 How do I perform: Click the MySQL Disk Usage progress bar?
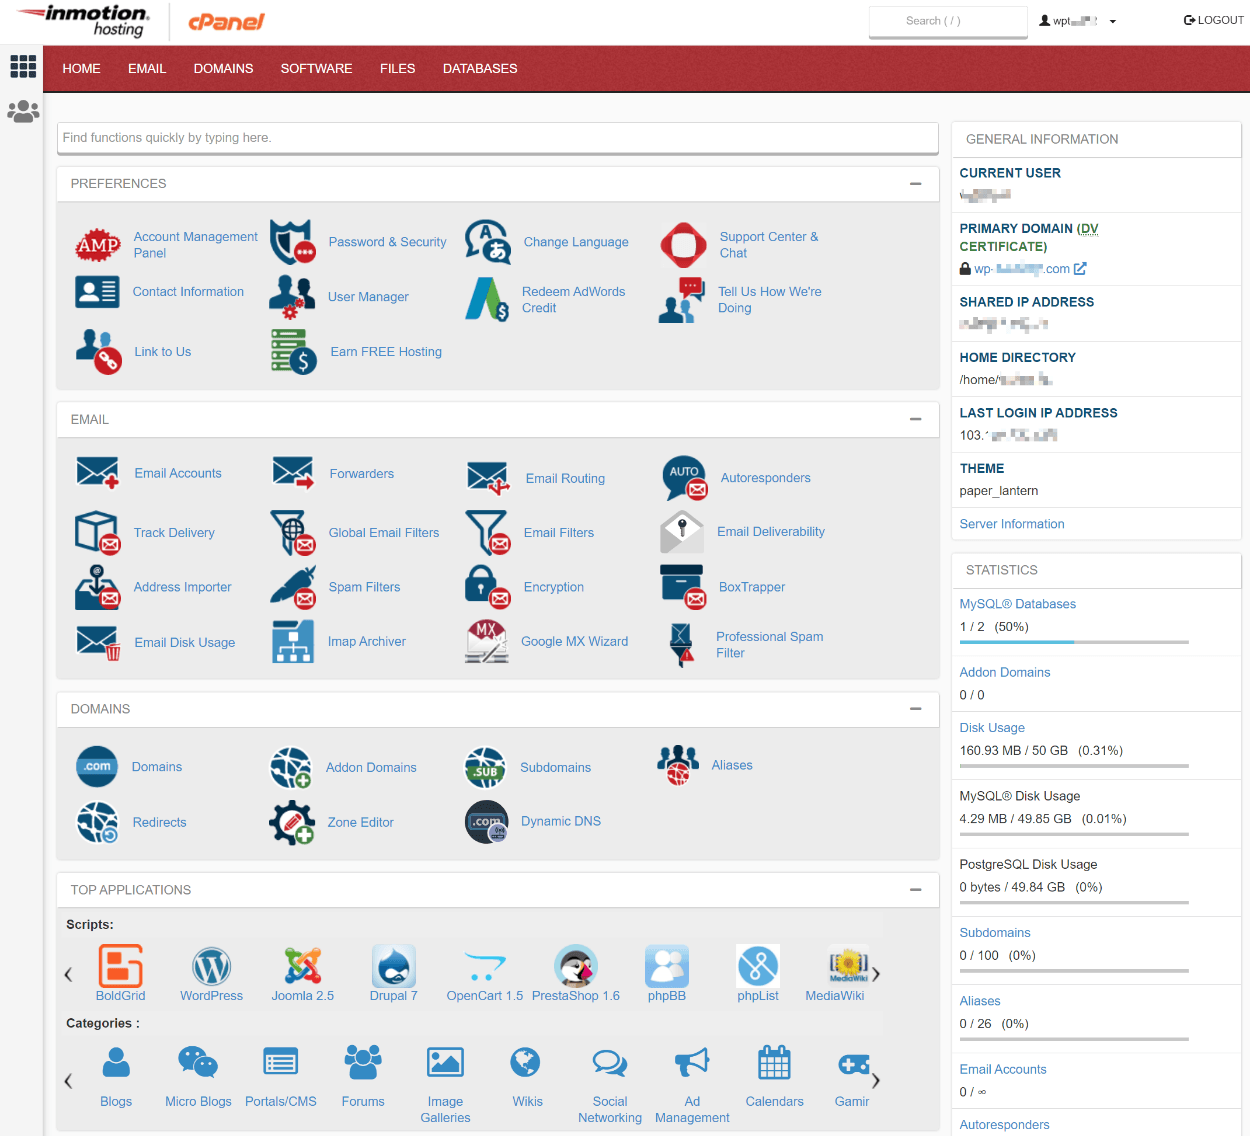(1074, 834)
